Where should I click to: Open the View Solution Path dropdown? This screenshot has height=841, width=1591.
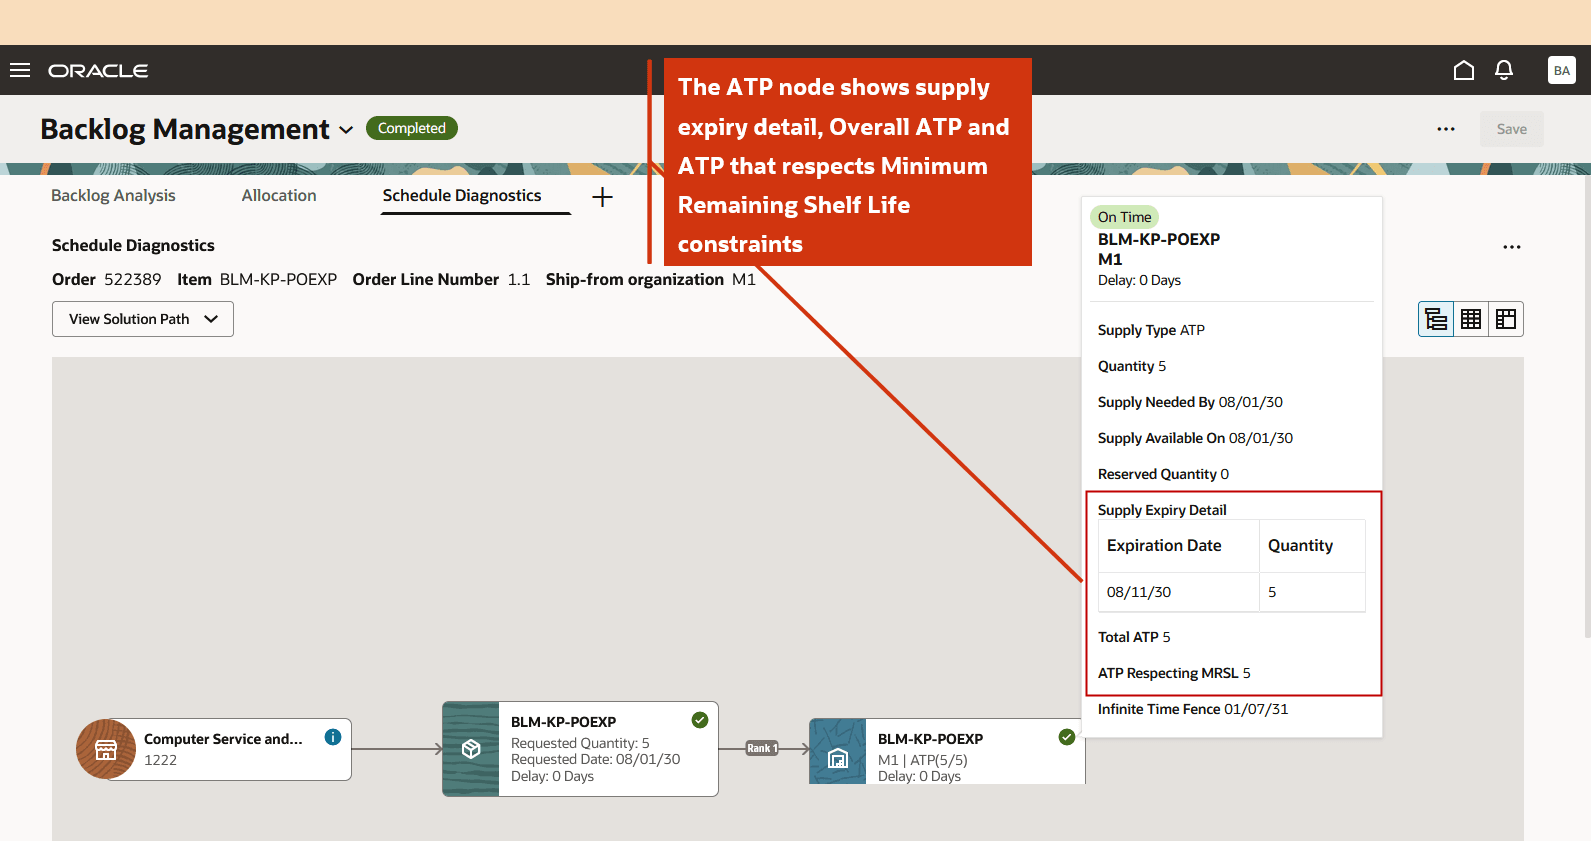[143, 319]
